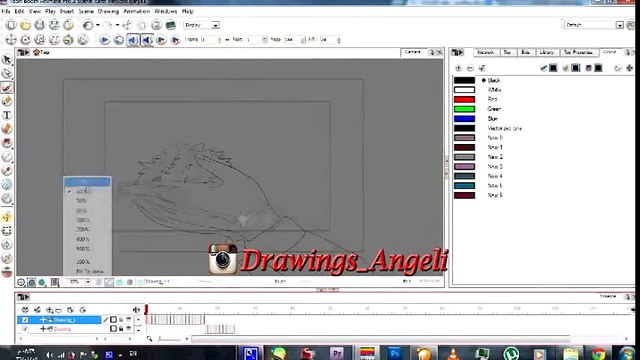
Task: Choose 50% in the zoom list
Action: pyautogui.click(x=87, y=201)
